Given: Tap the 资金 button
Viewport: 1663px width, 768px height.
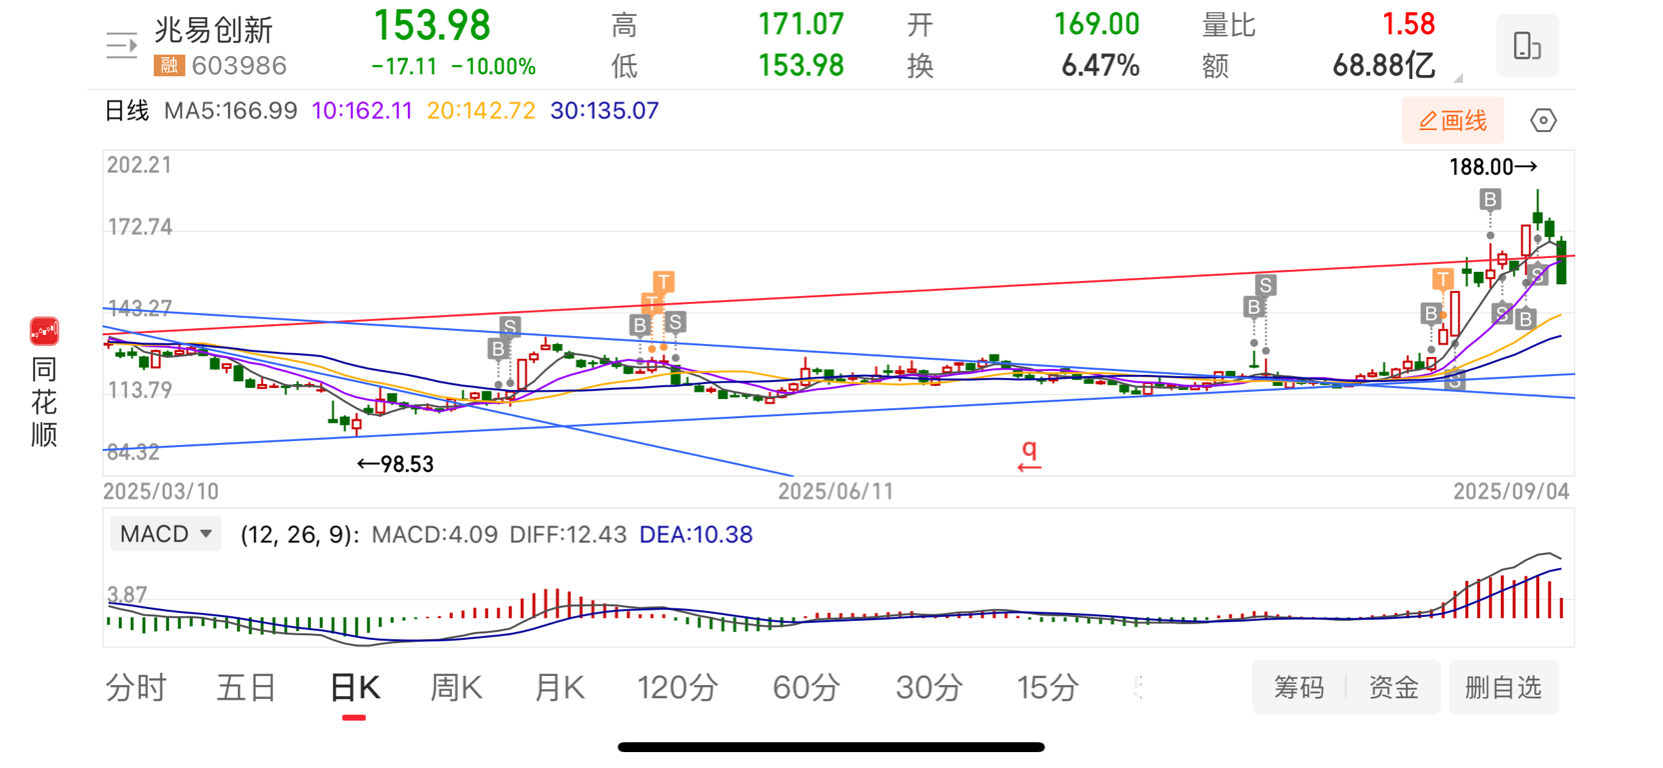Looking at the screenshot, I should tap(1394, 688).
